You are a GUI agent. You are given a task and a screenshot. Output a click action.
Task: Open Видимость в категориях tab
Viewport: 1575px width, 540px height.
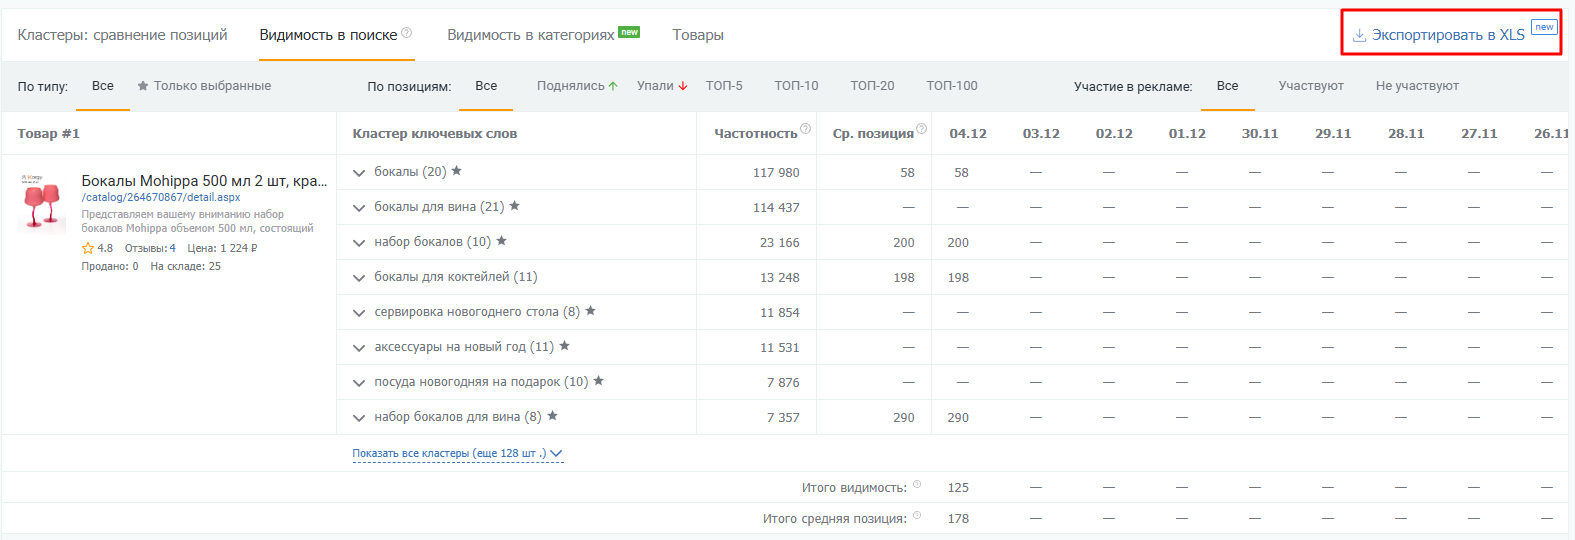(530, 35)
